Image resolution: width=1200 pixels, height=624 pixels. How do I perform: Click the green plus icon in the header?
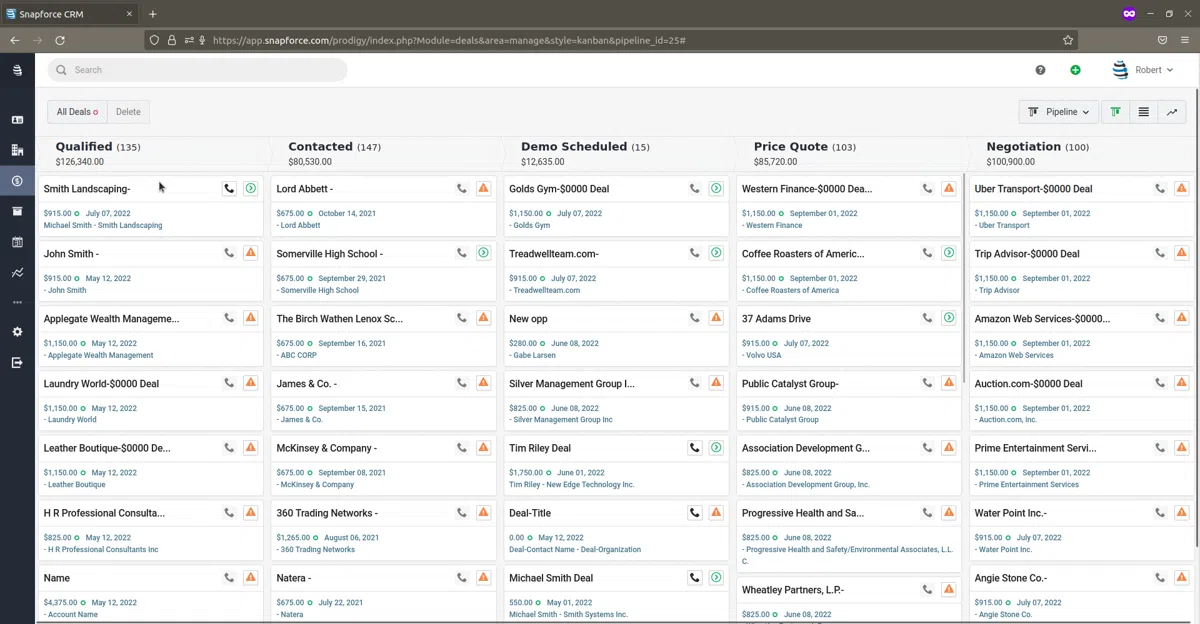coord(1075,70)
